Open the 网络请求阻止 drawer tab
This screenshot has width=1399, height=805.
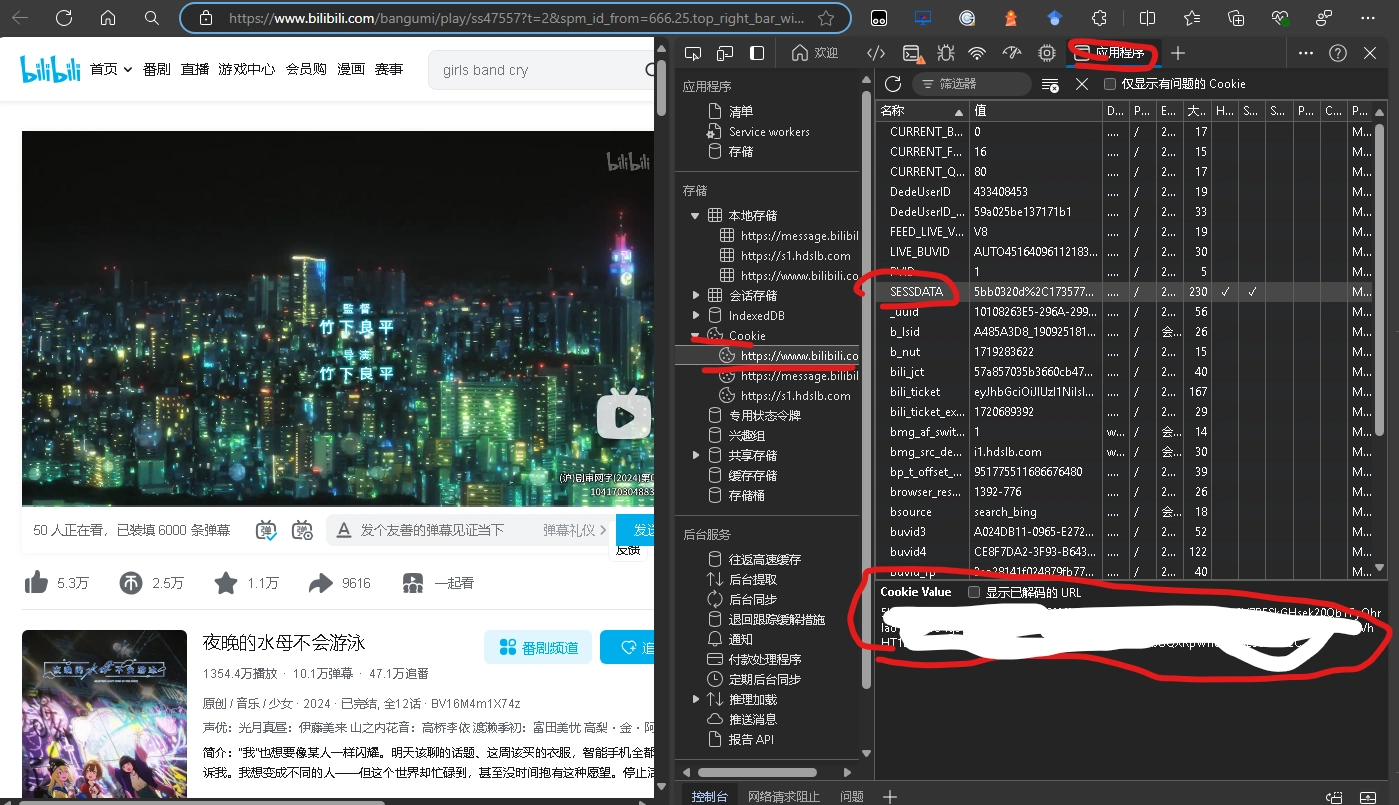[x=784, y=796]
